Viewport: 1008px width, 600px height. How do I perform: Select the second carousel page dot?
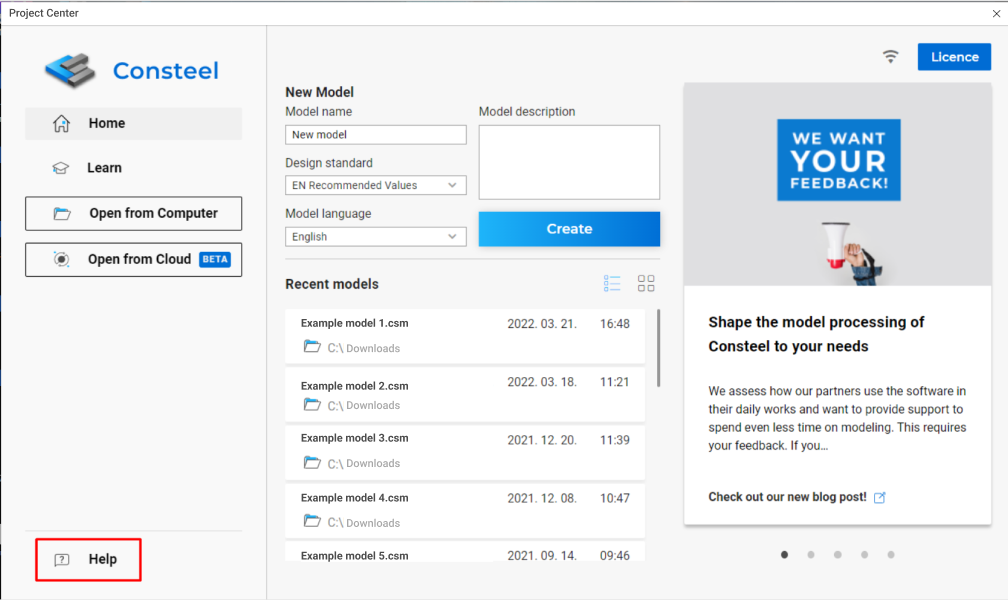pos(811,554)
